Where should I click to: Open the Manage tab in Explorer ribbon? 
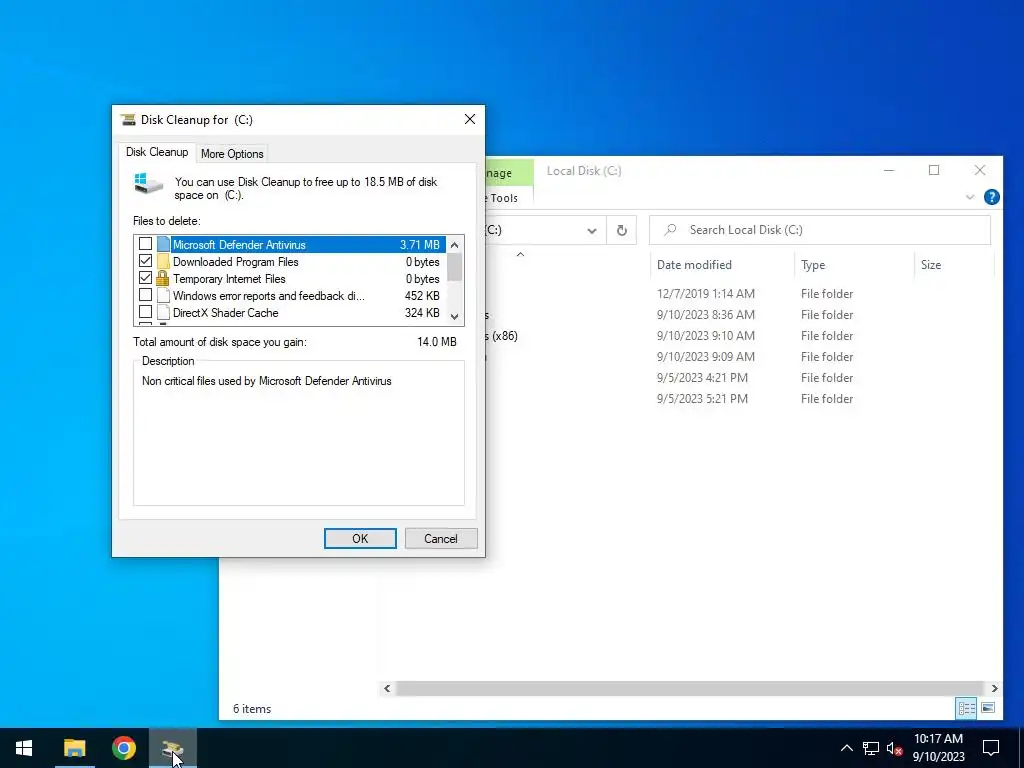point(509,173)
